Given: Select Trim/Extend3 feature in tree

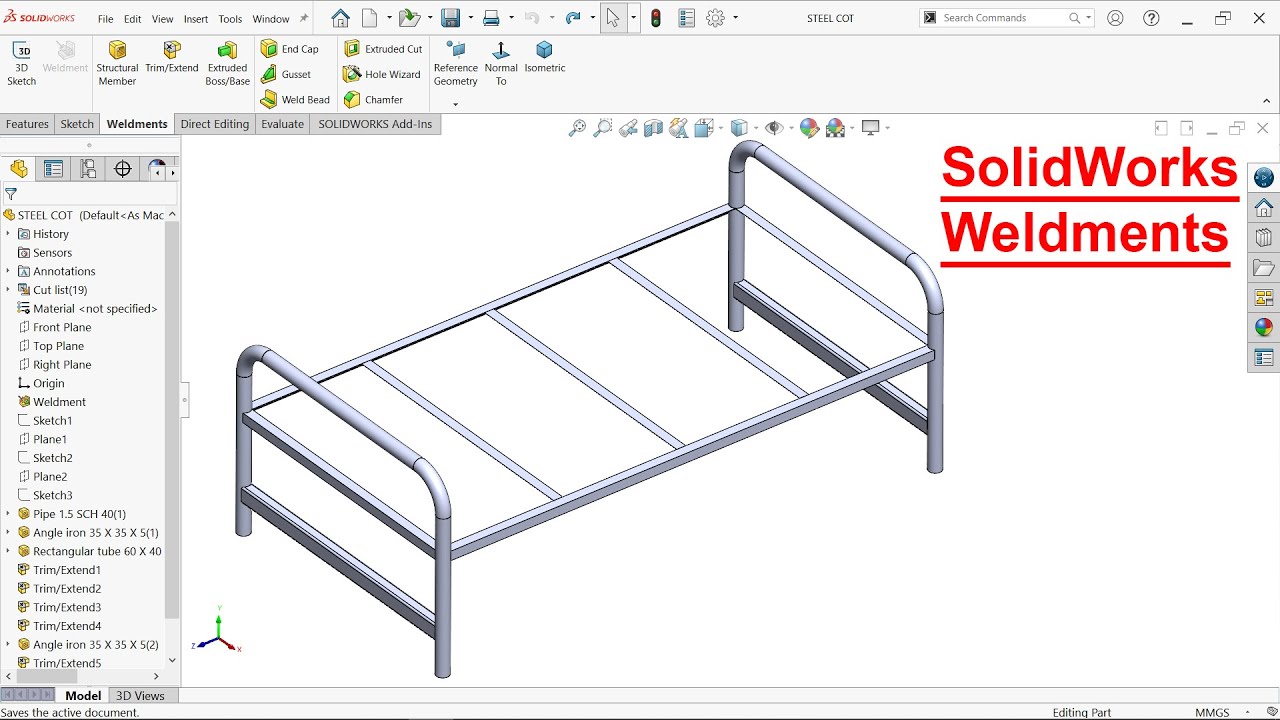Looking at the screenshot, I should [x=67, y=607].
